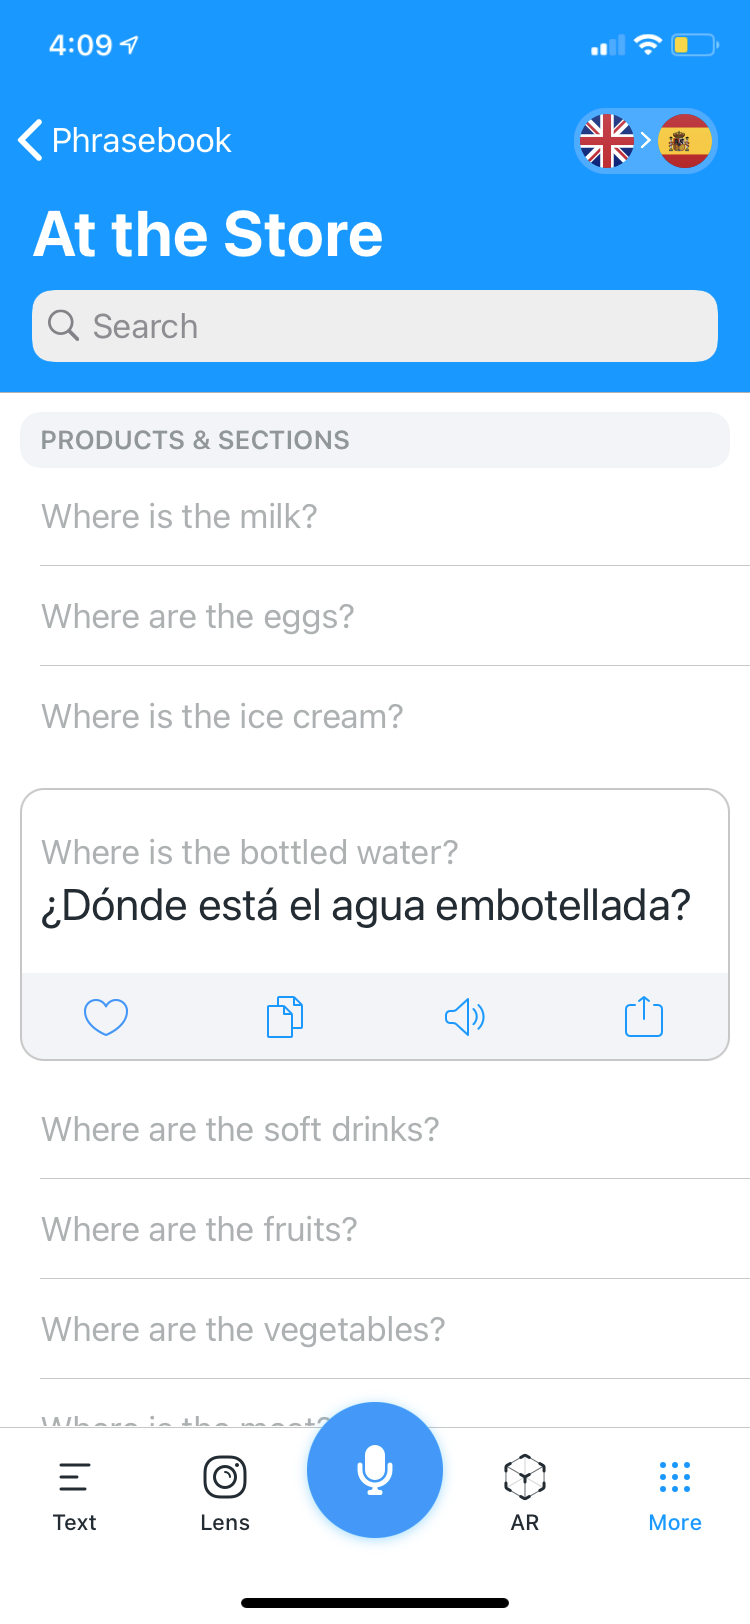Viewport: 750px width, 1624px height.
Task: Switch to the AR tab
Action: (x=525, y=1492)
